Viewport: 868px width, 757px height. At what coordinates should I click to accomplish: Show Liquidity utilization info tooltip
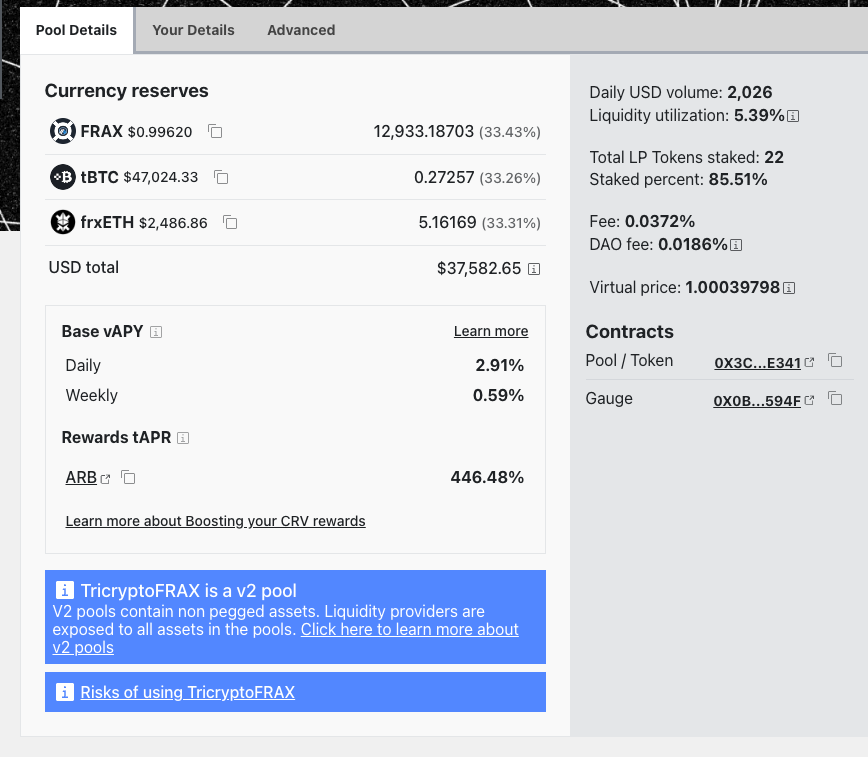[x=793, y=116]
